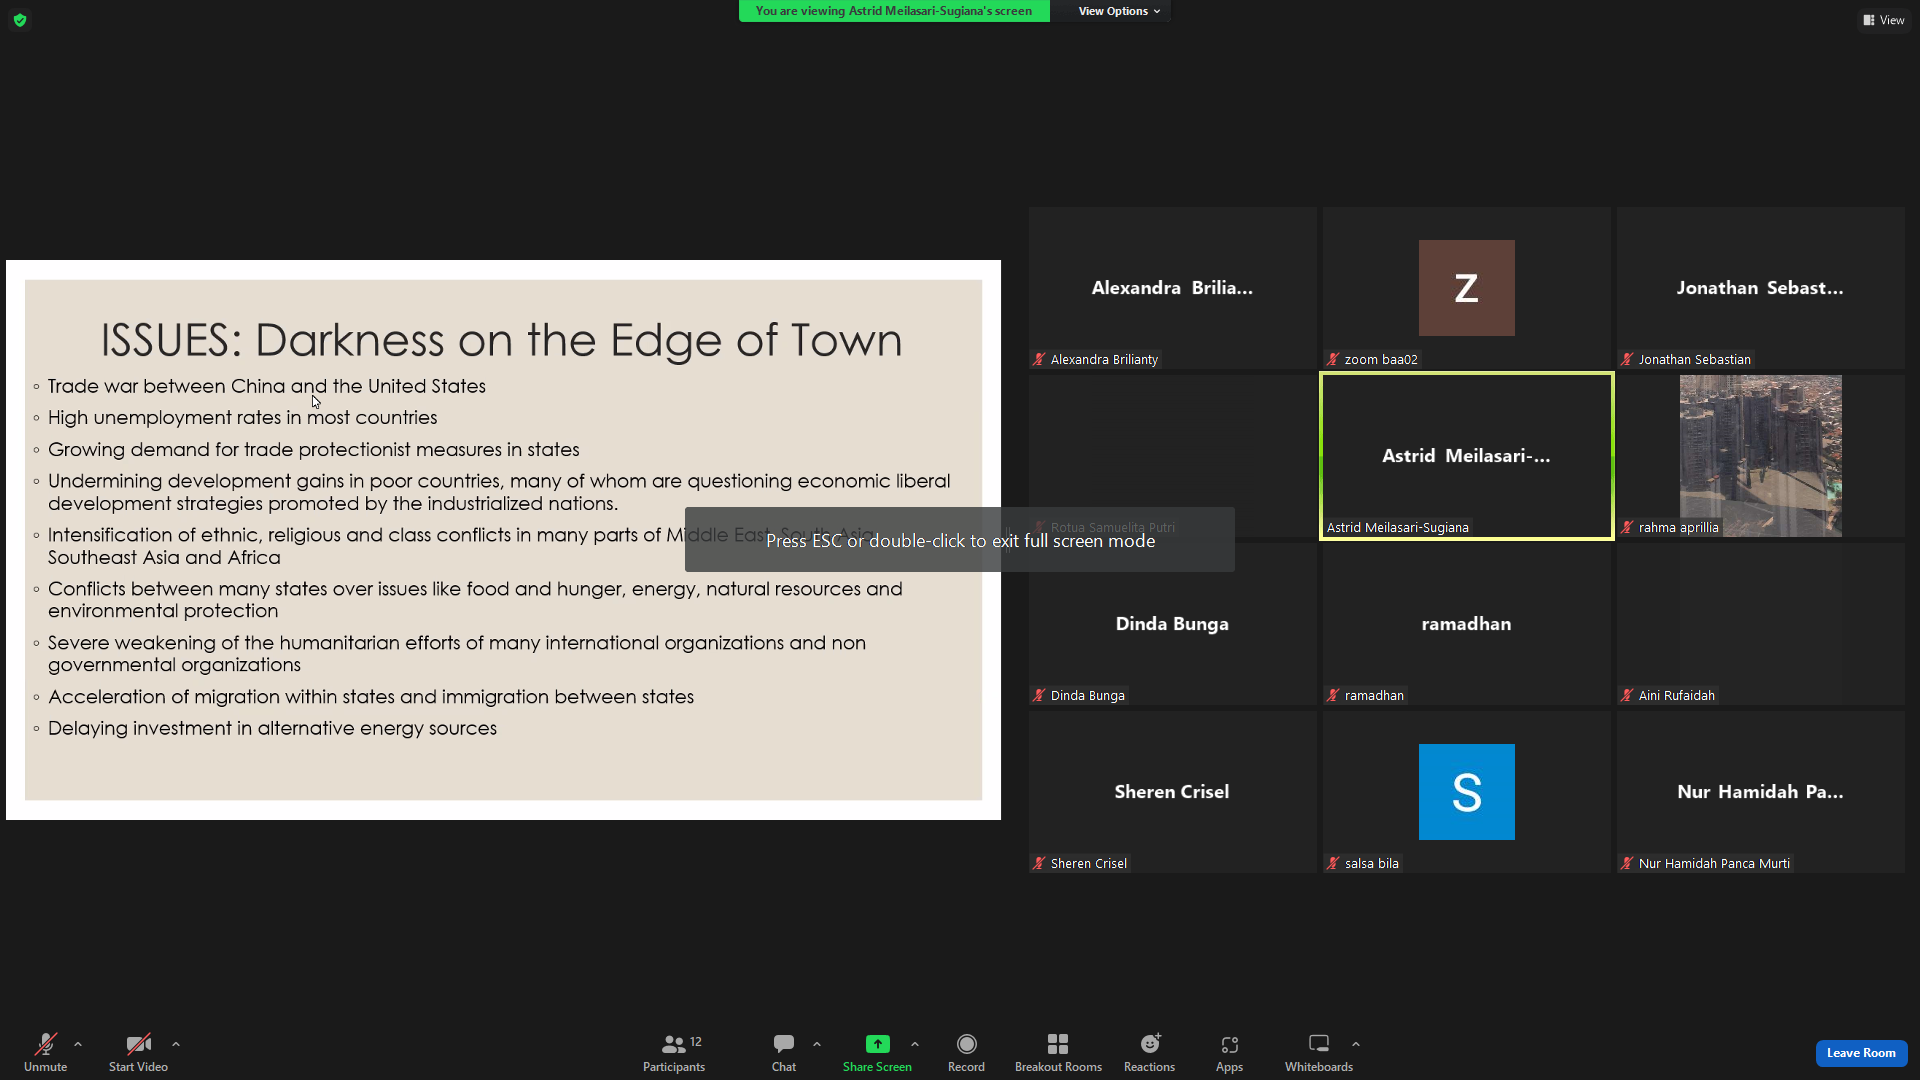Image resolution: width=1920 pixels, height=1080 pixels.
Task: Click the 'Delaying investment in alternative energy' bullet
Action: 272,729
